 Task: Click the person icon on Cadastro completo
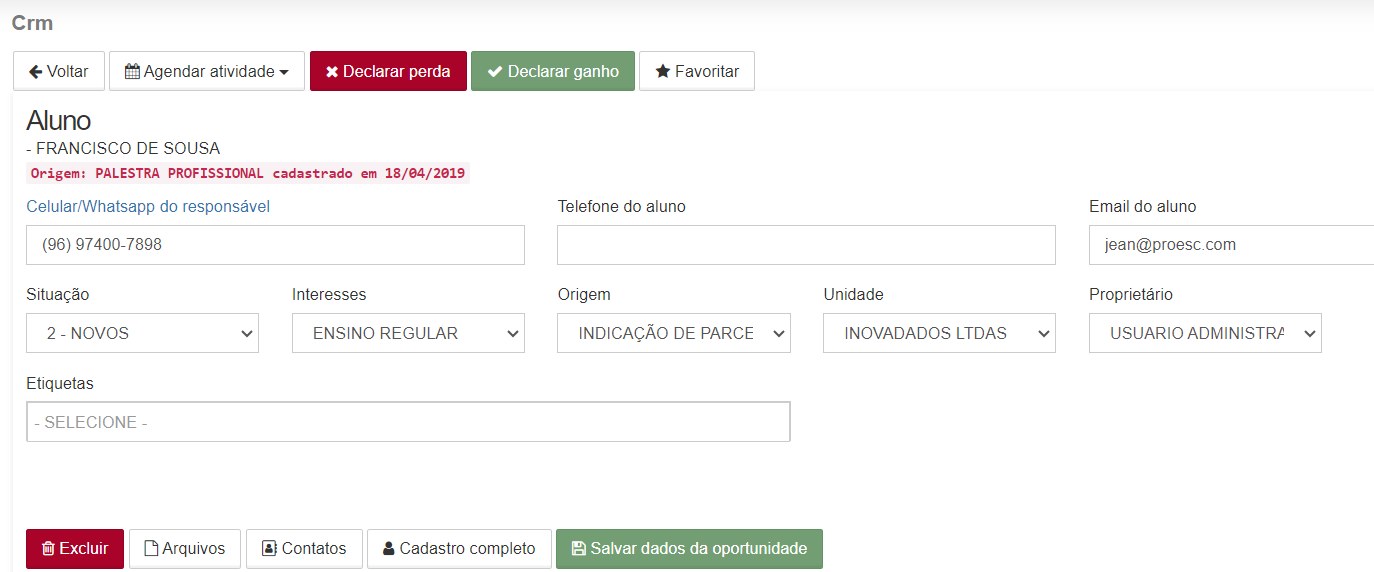389,549
